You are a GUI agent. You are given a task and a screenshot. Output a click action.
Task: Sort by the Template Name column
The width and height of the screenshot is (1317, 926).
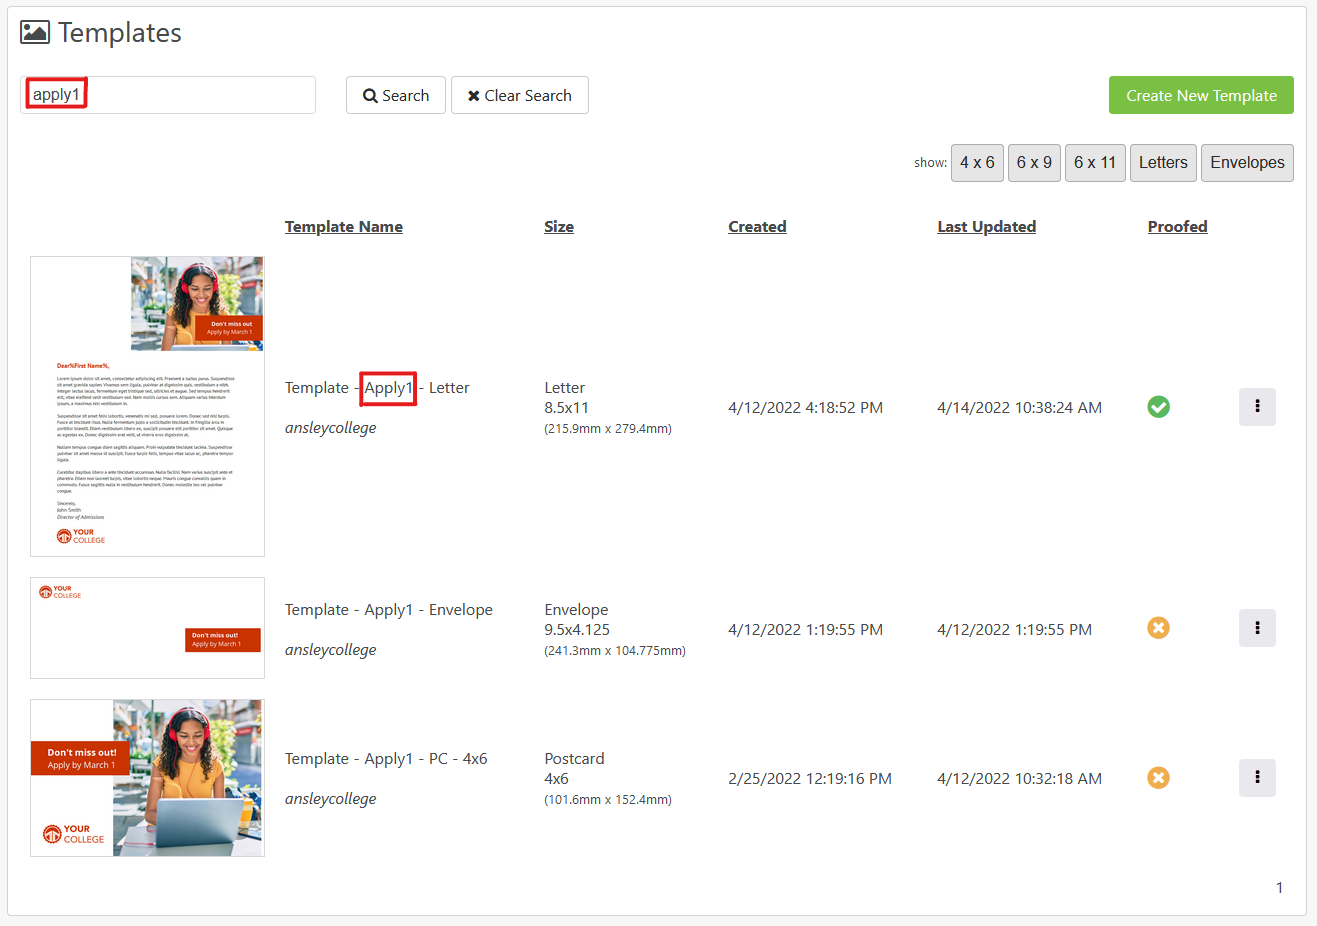coord(344,227)
